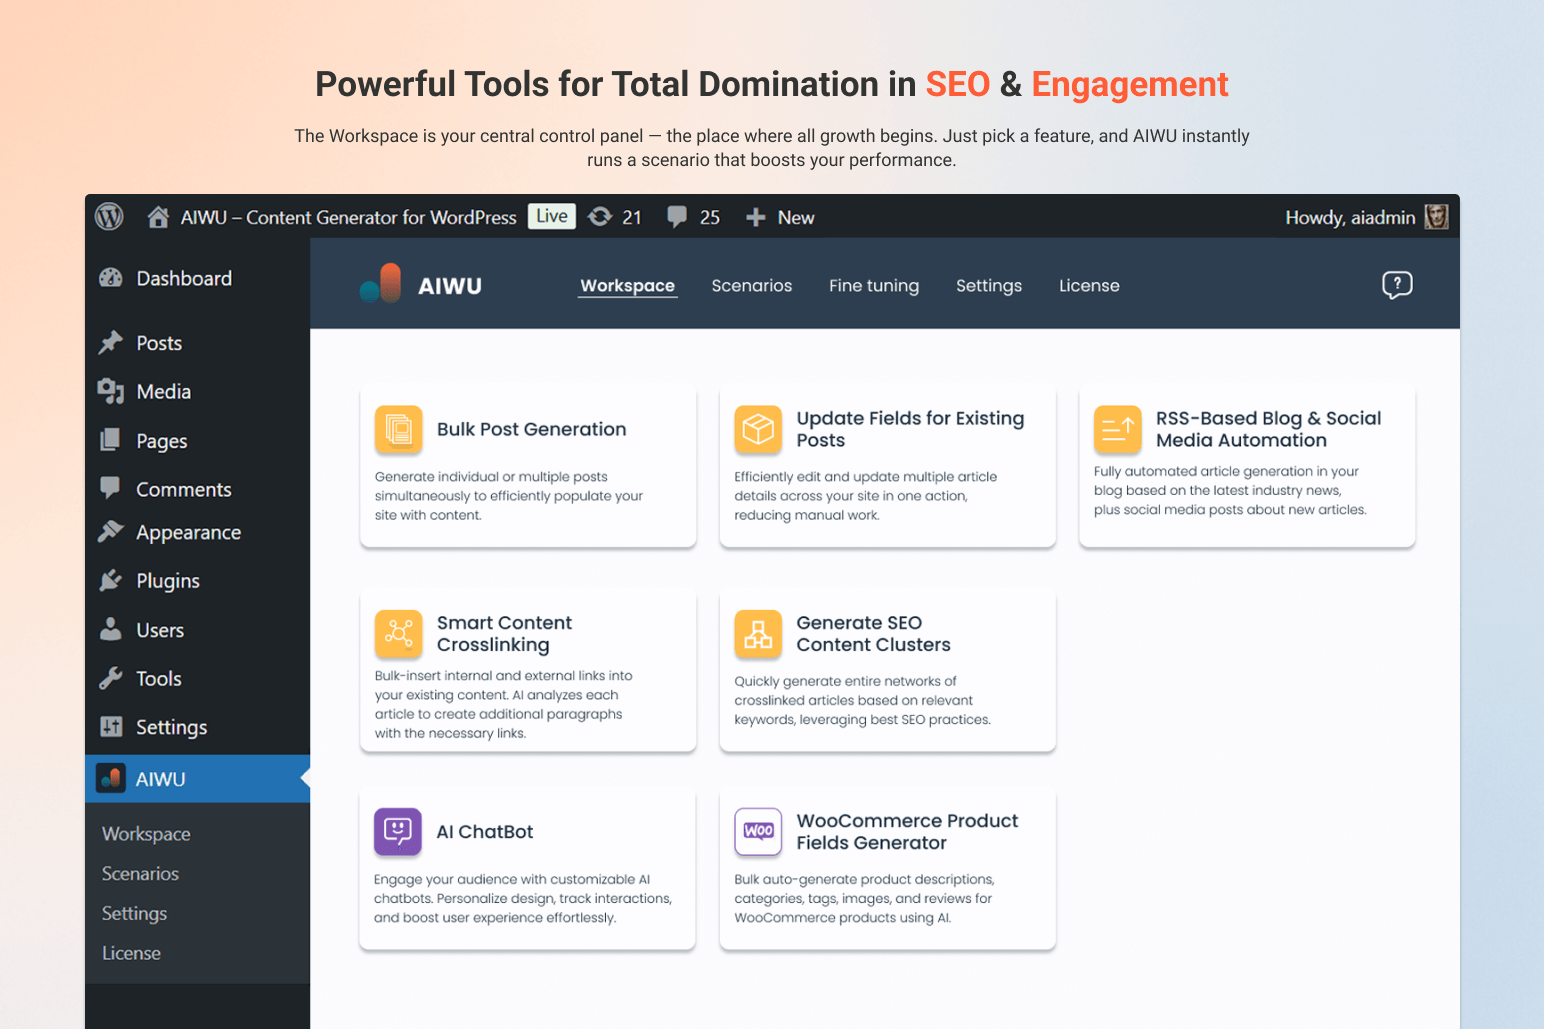This screenshot has width=1544, height=1029.
Task: Open the Scenarios submenu link
Action: click(140, 873)
